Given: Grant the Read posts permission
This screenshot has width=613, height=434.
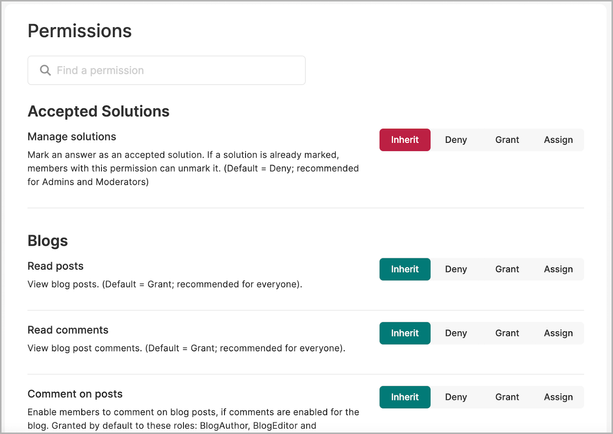Looking at the screenshot, I should click(507, 269).
